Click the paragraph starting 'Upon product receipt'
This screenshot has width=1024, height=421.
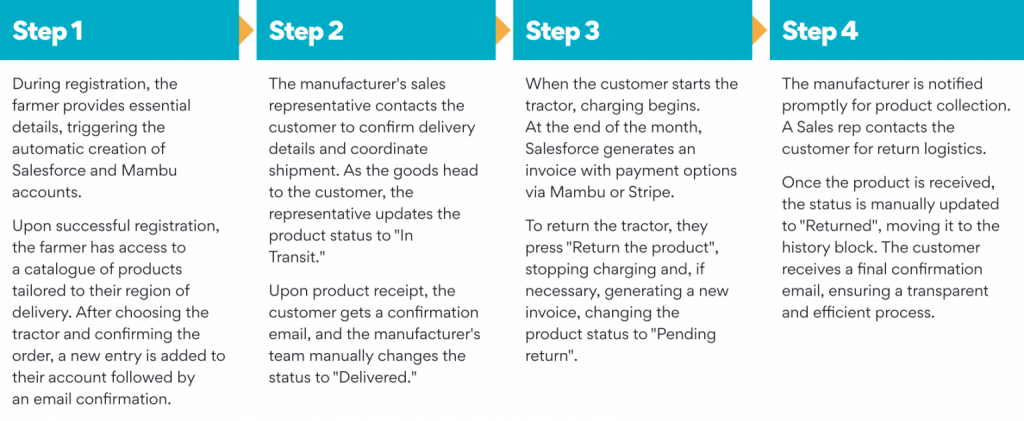tap(374, 334)
